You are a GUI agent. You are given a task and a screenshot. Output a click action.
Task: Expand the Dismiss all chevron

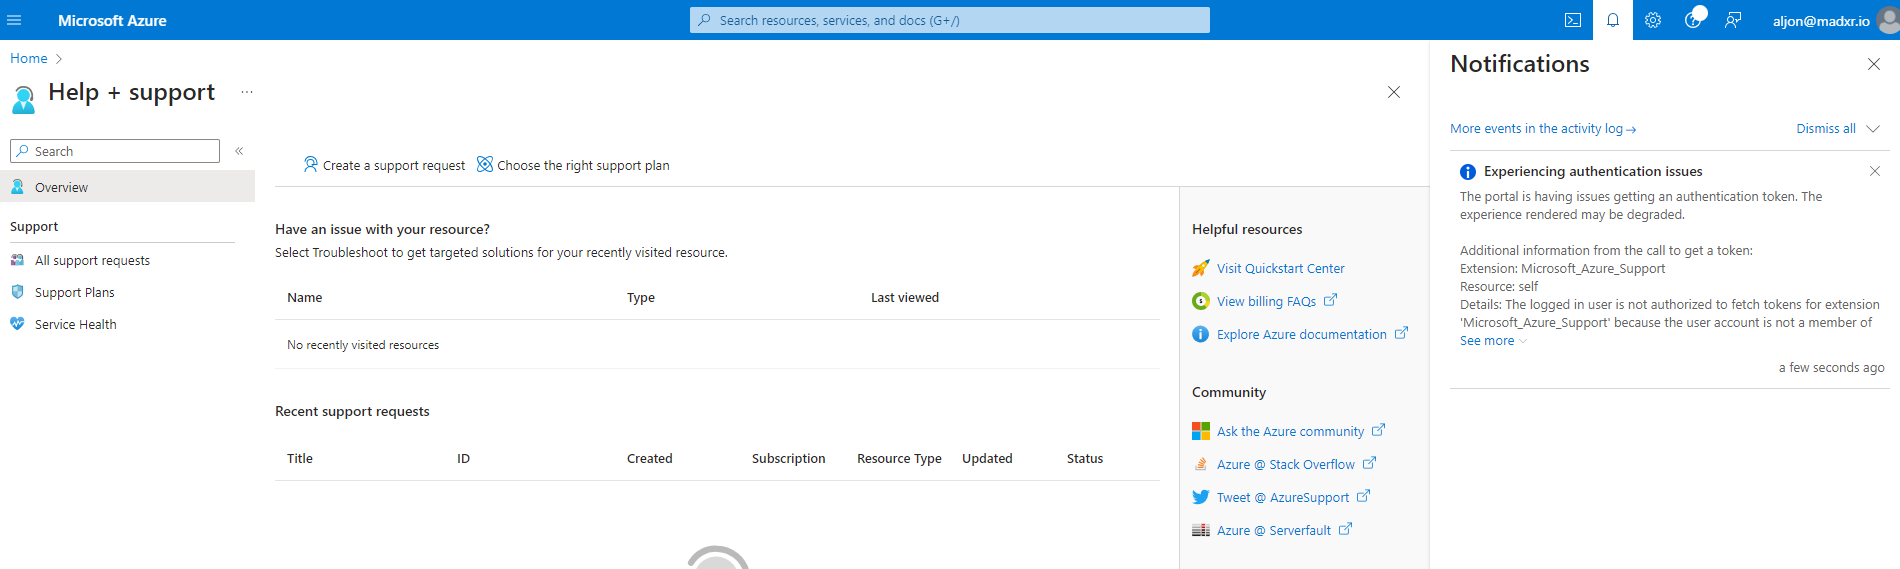tap(1873, 129)
